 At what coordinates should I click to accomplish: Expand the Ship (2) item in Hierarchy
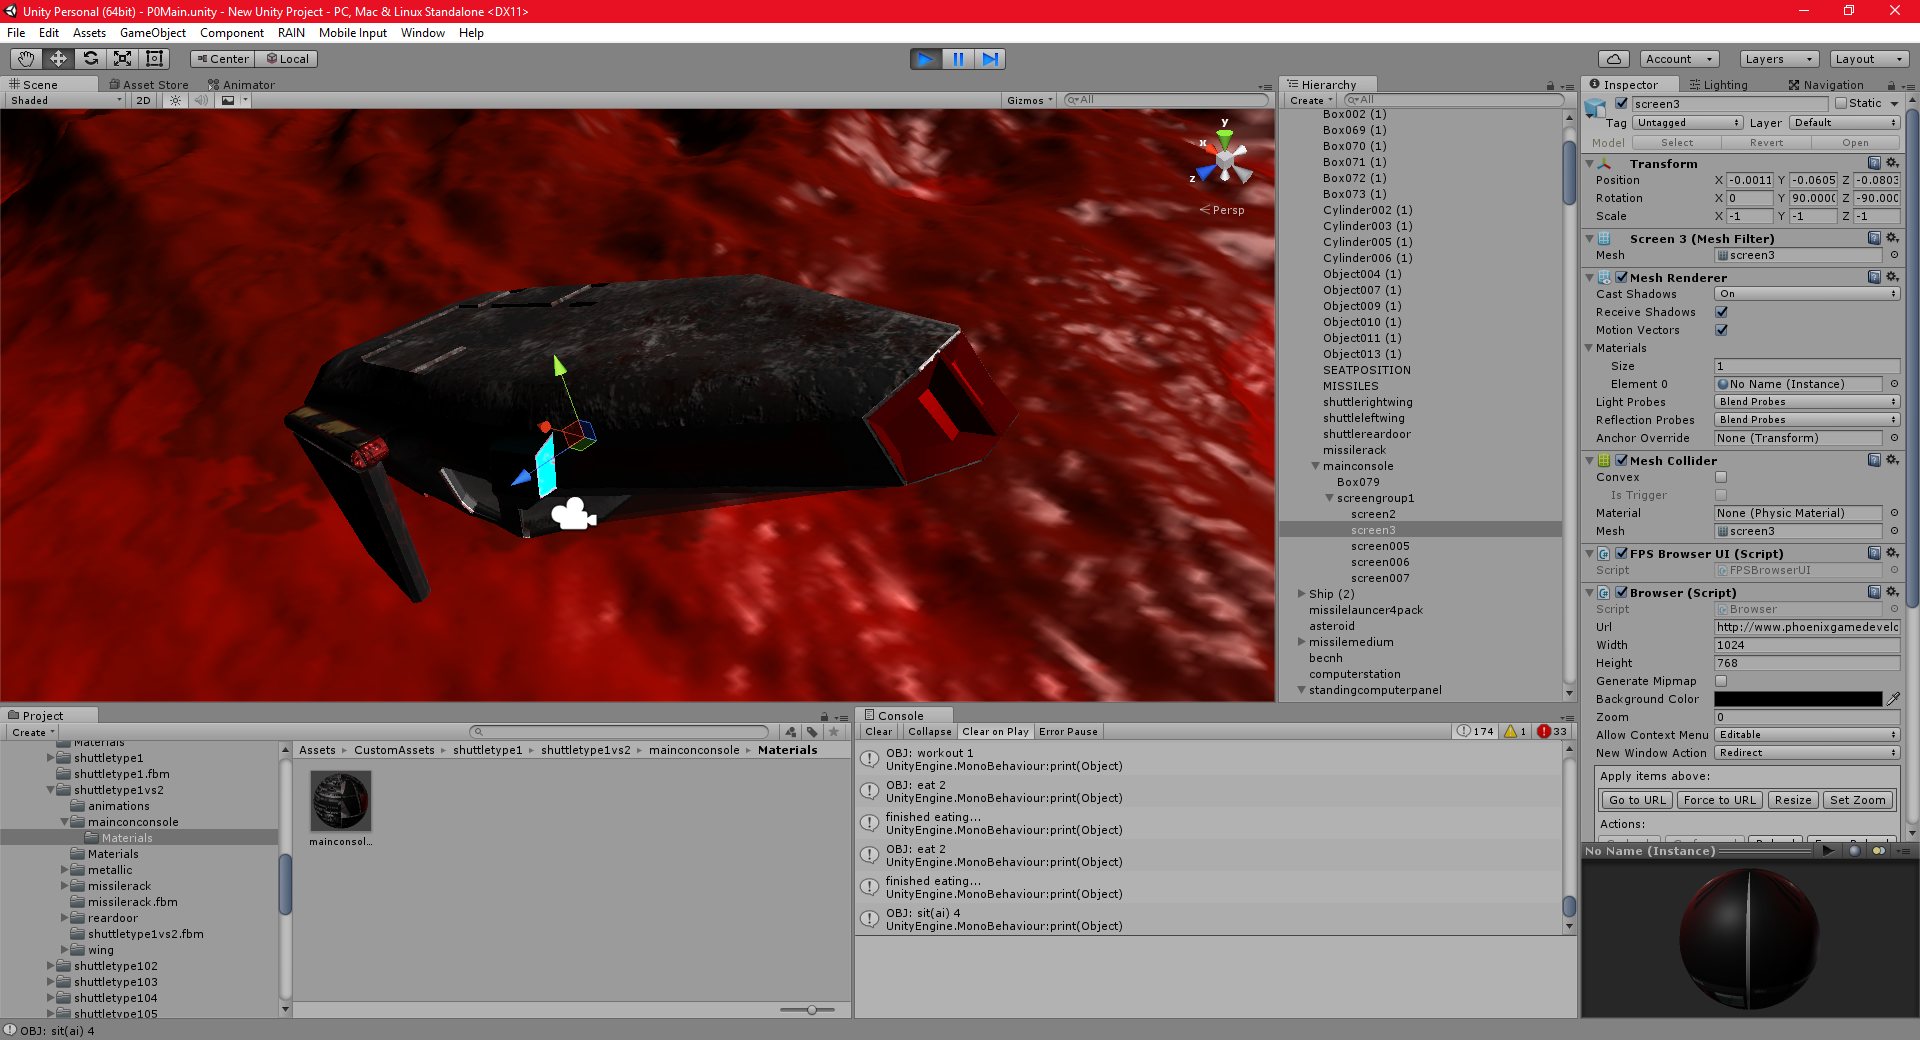point(1301,594)
